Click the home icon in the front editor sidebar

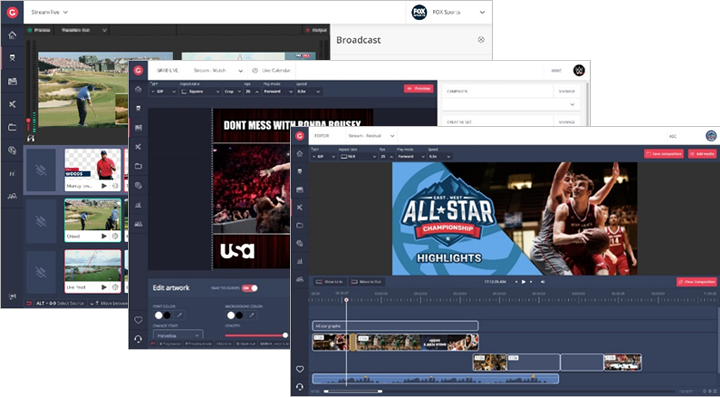[300, 154]
